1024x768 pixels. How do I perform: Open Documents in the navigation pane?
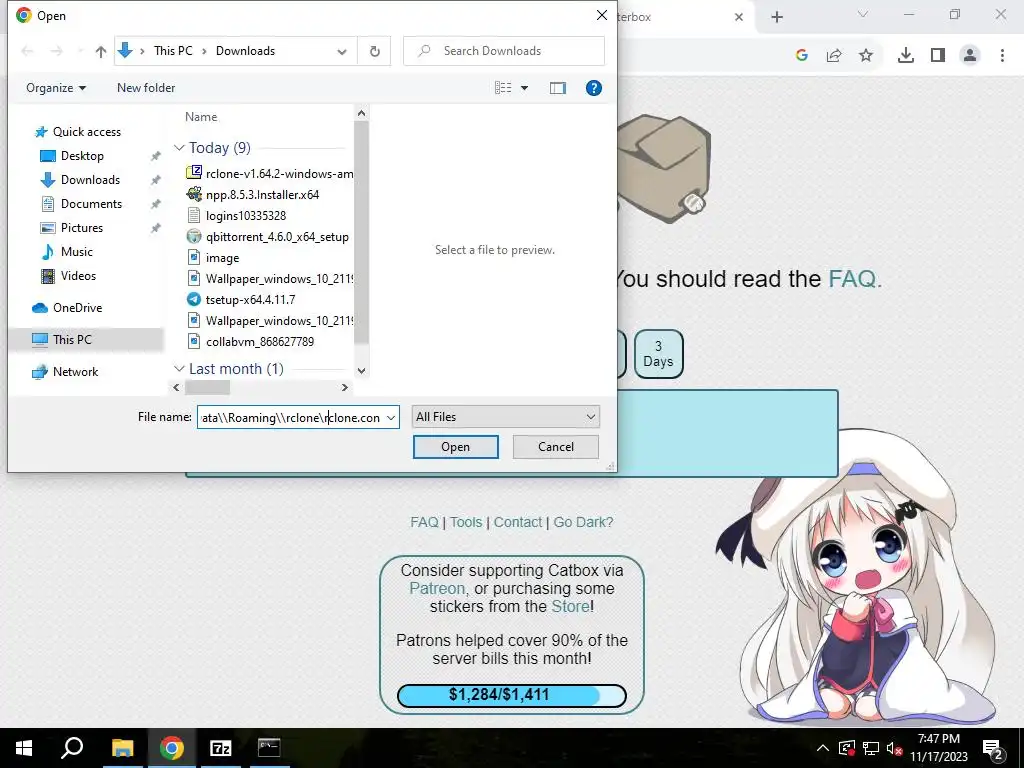click(91, 204)
